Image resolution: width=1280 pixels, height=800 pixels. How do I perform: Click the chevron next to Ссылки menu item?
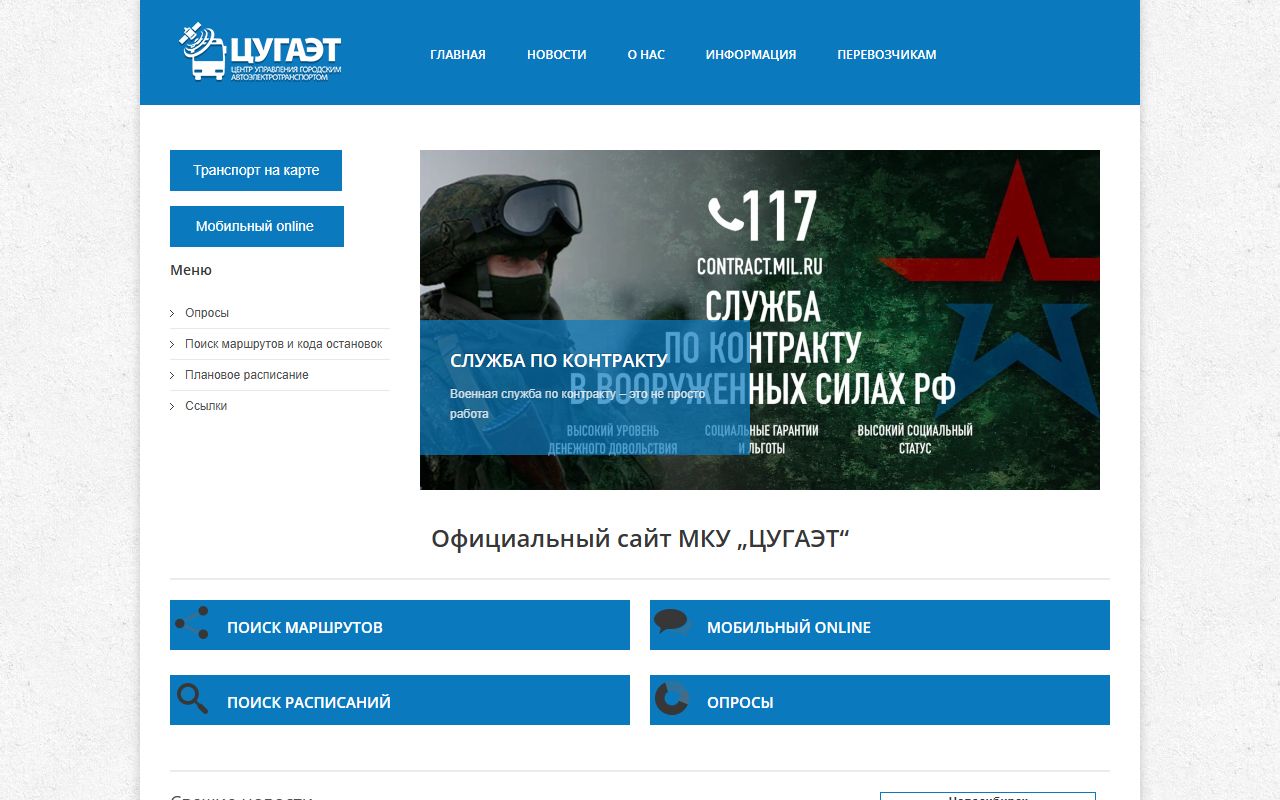(x=172, y=407)
